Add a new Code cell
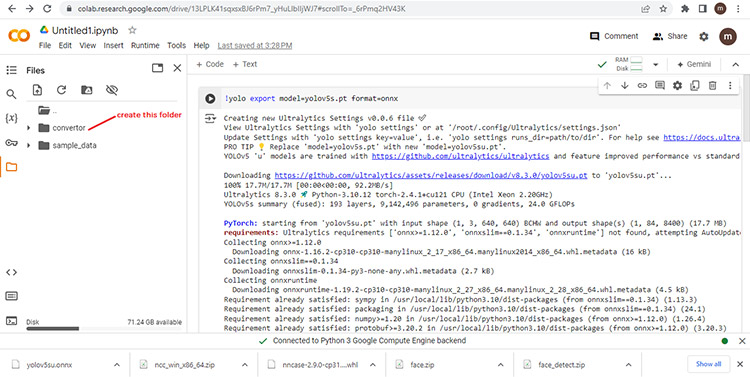This screenshot has width=750, height=377. click(x=210, y=64)
